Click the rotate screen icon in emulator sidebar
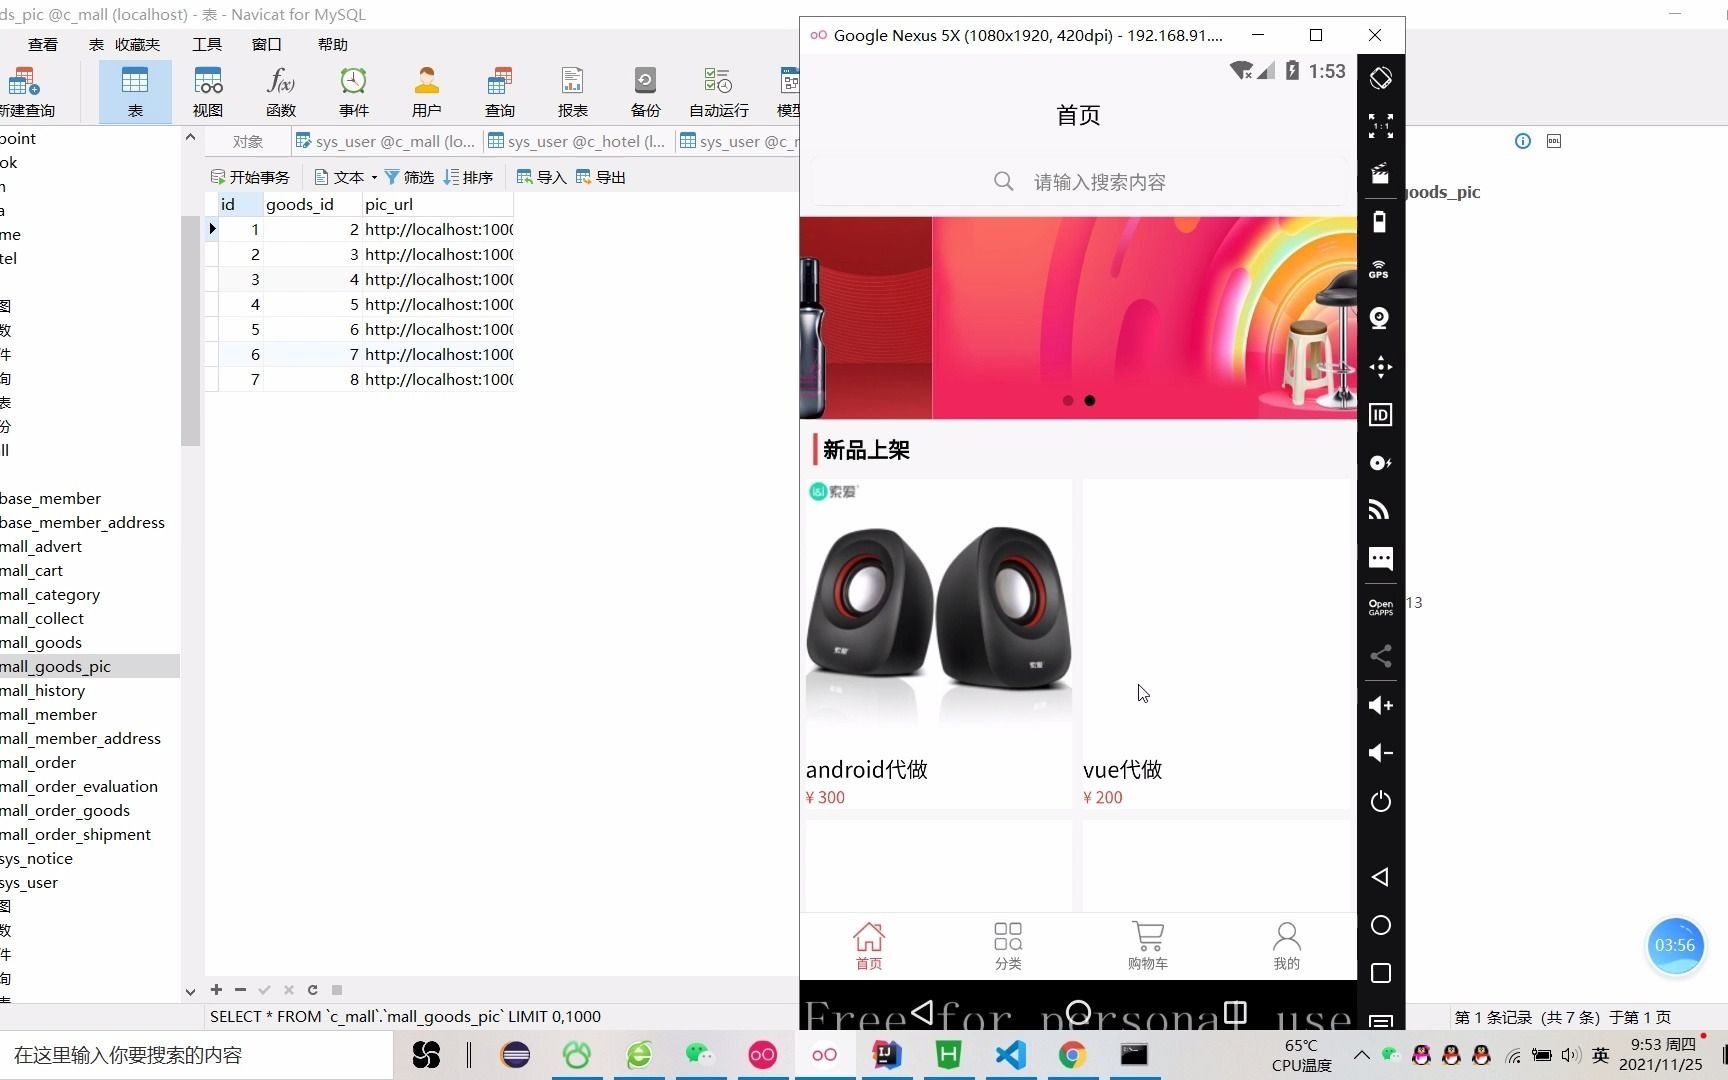Viewport: 1728px width, 1080px height. coord(1380,76)
